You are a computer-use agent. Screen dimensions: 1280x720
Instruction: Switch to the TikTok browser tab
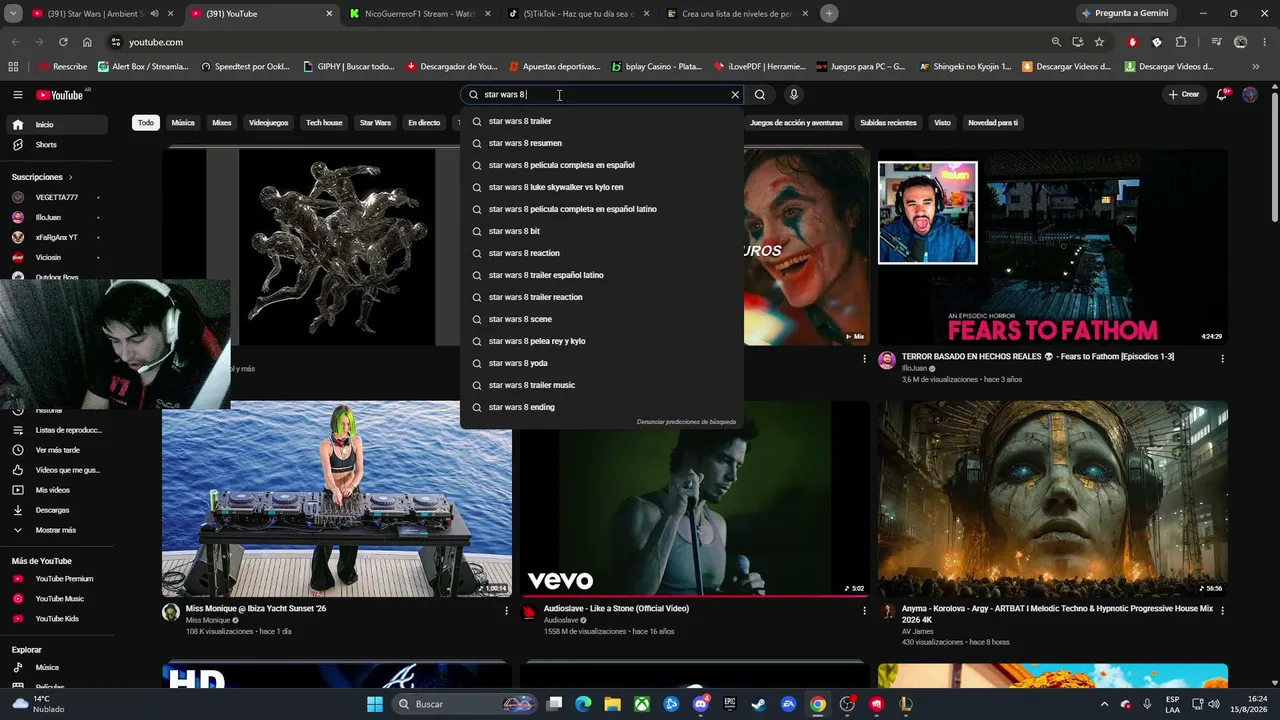coord(578,14)
